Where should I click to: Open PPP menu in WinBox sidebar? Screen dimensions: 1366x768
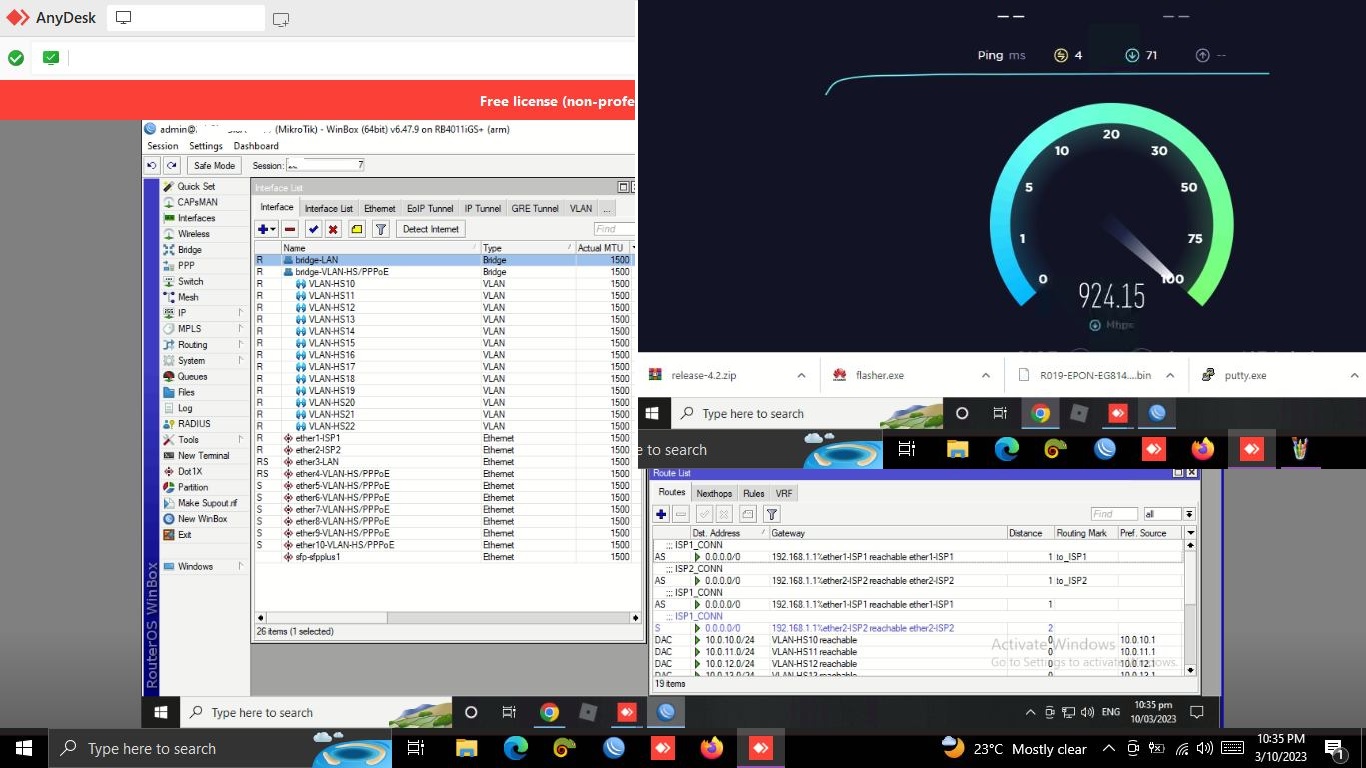[186, 266]
